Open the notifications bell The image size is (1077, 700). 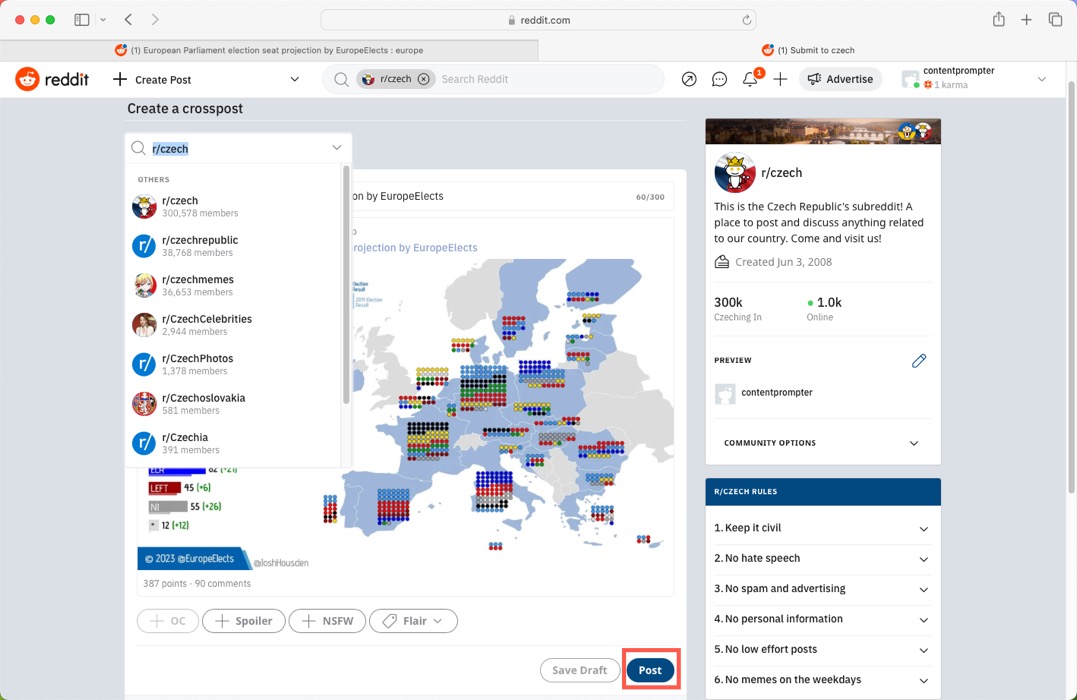[750, 79]
